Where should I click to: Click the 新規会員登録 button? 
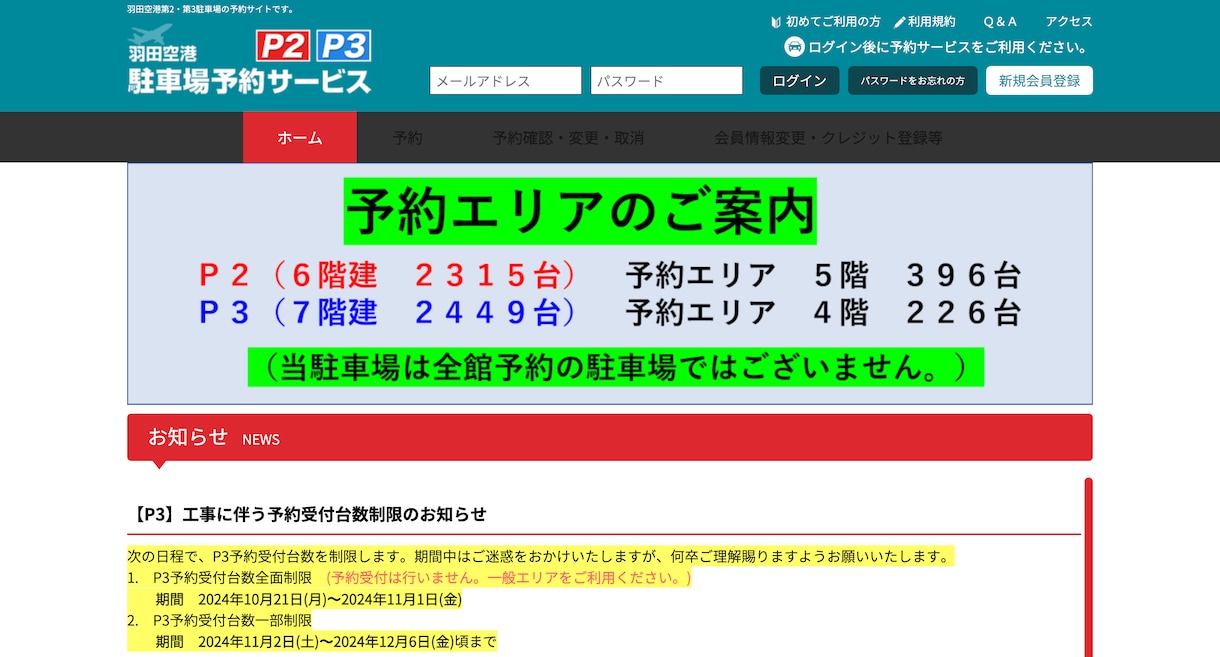(x=1039, y=81)
